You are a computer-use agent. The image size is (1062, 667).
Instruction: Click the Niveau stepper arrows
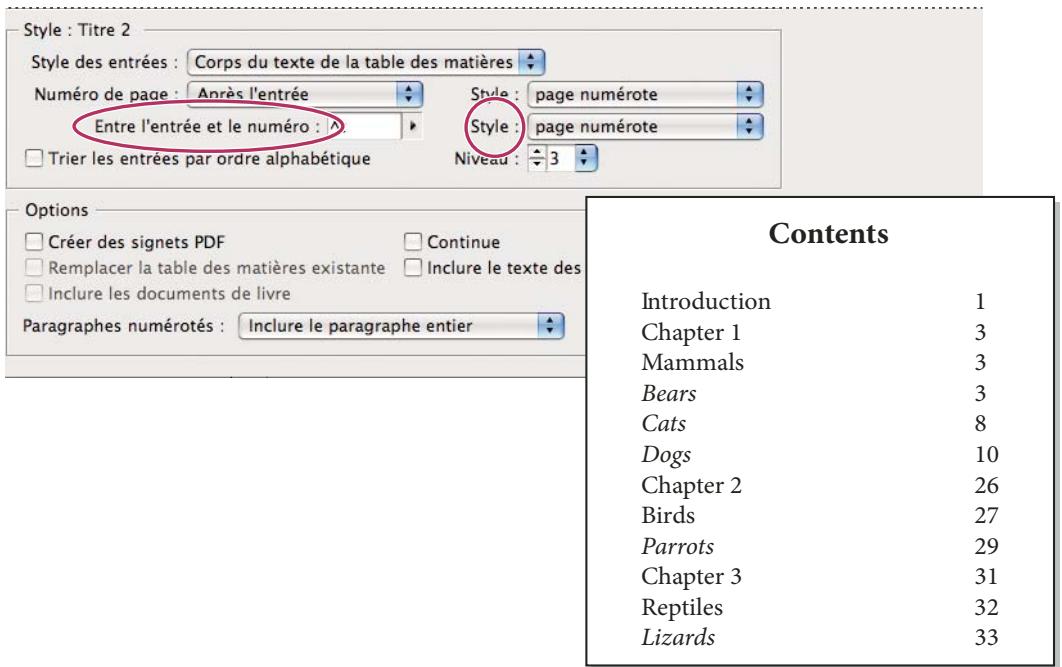pyautogui.click(x=536, y=158)
